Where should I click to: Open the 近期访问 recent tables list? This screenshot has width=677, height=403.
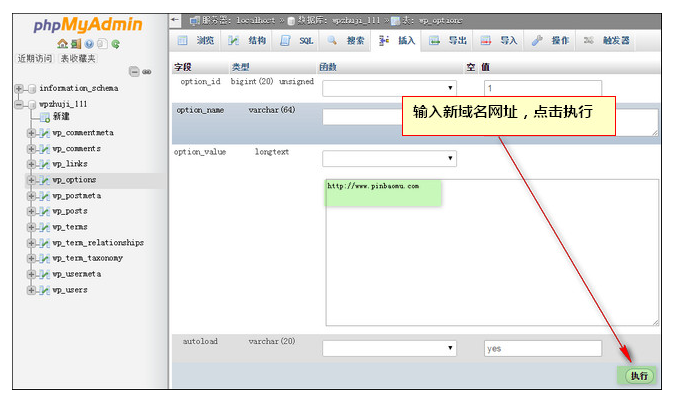(x=34, y=58)
